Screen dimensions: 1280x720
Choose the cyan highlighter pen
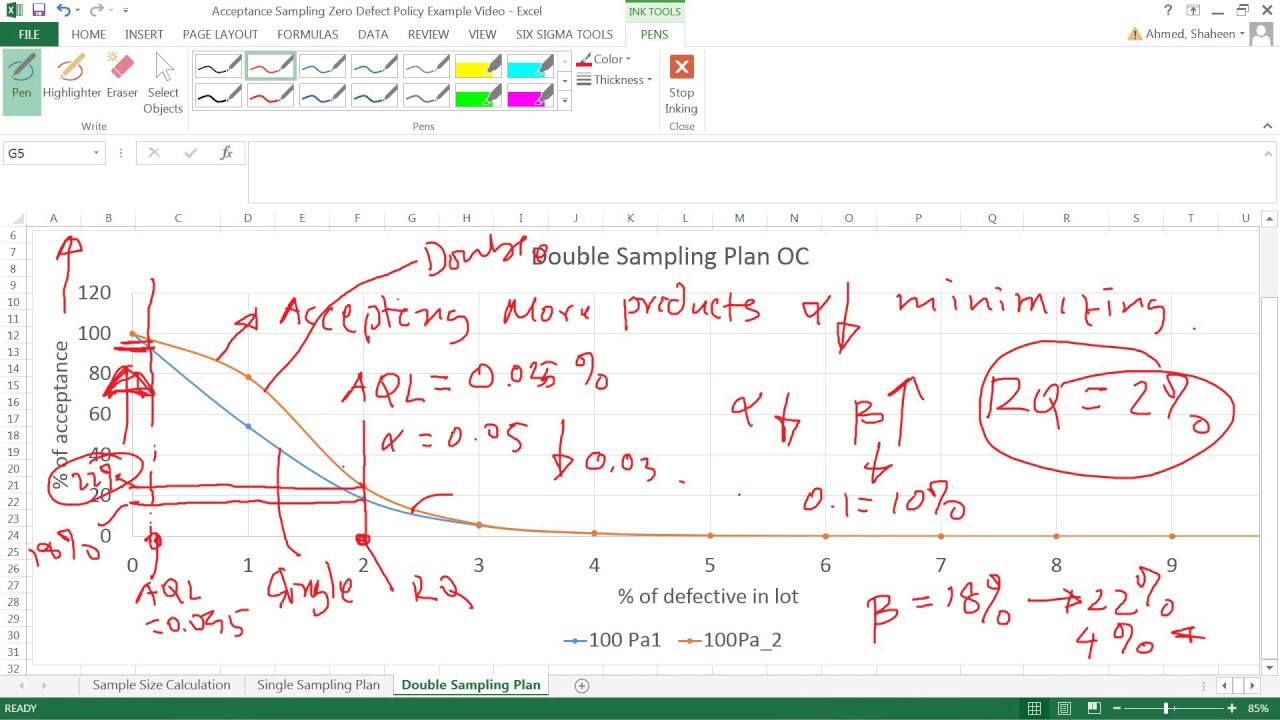(530, 67)
